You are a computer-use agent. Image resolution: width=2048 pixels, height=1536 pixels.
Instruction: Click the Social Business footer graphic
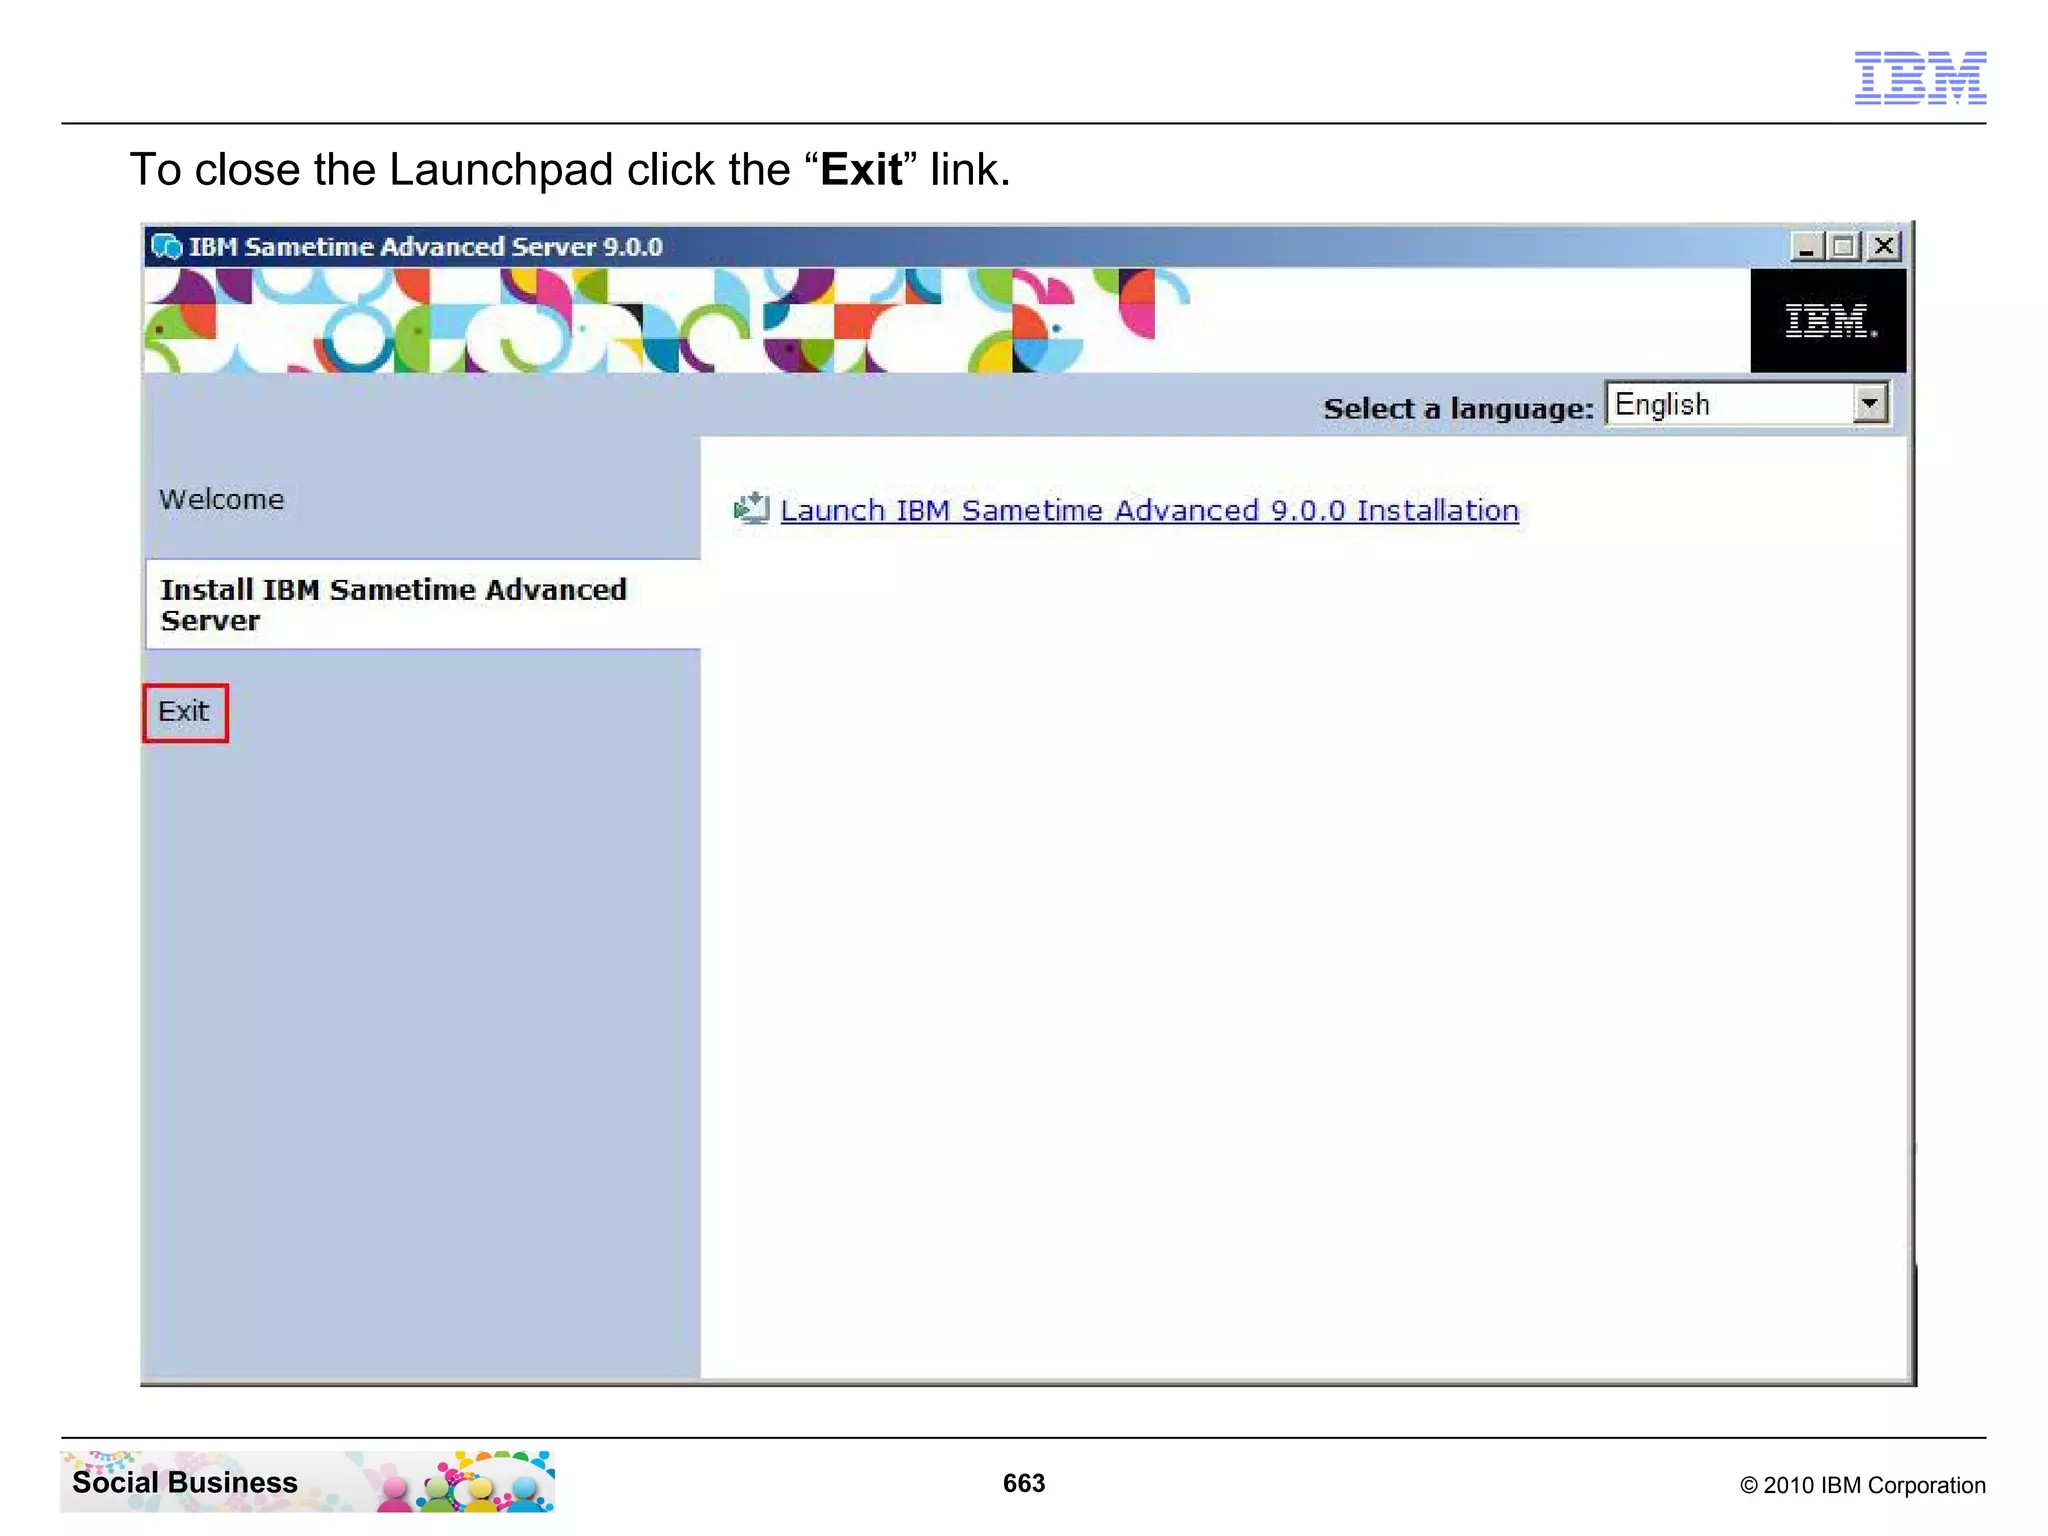click(308, 1481)
